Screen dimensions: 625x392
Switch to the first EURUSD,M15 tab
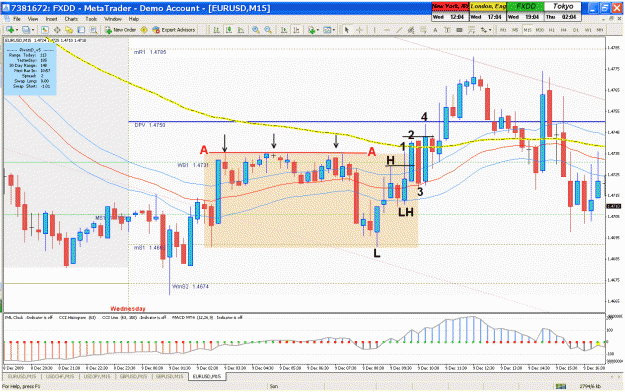(22, 376)
